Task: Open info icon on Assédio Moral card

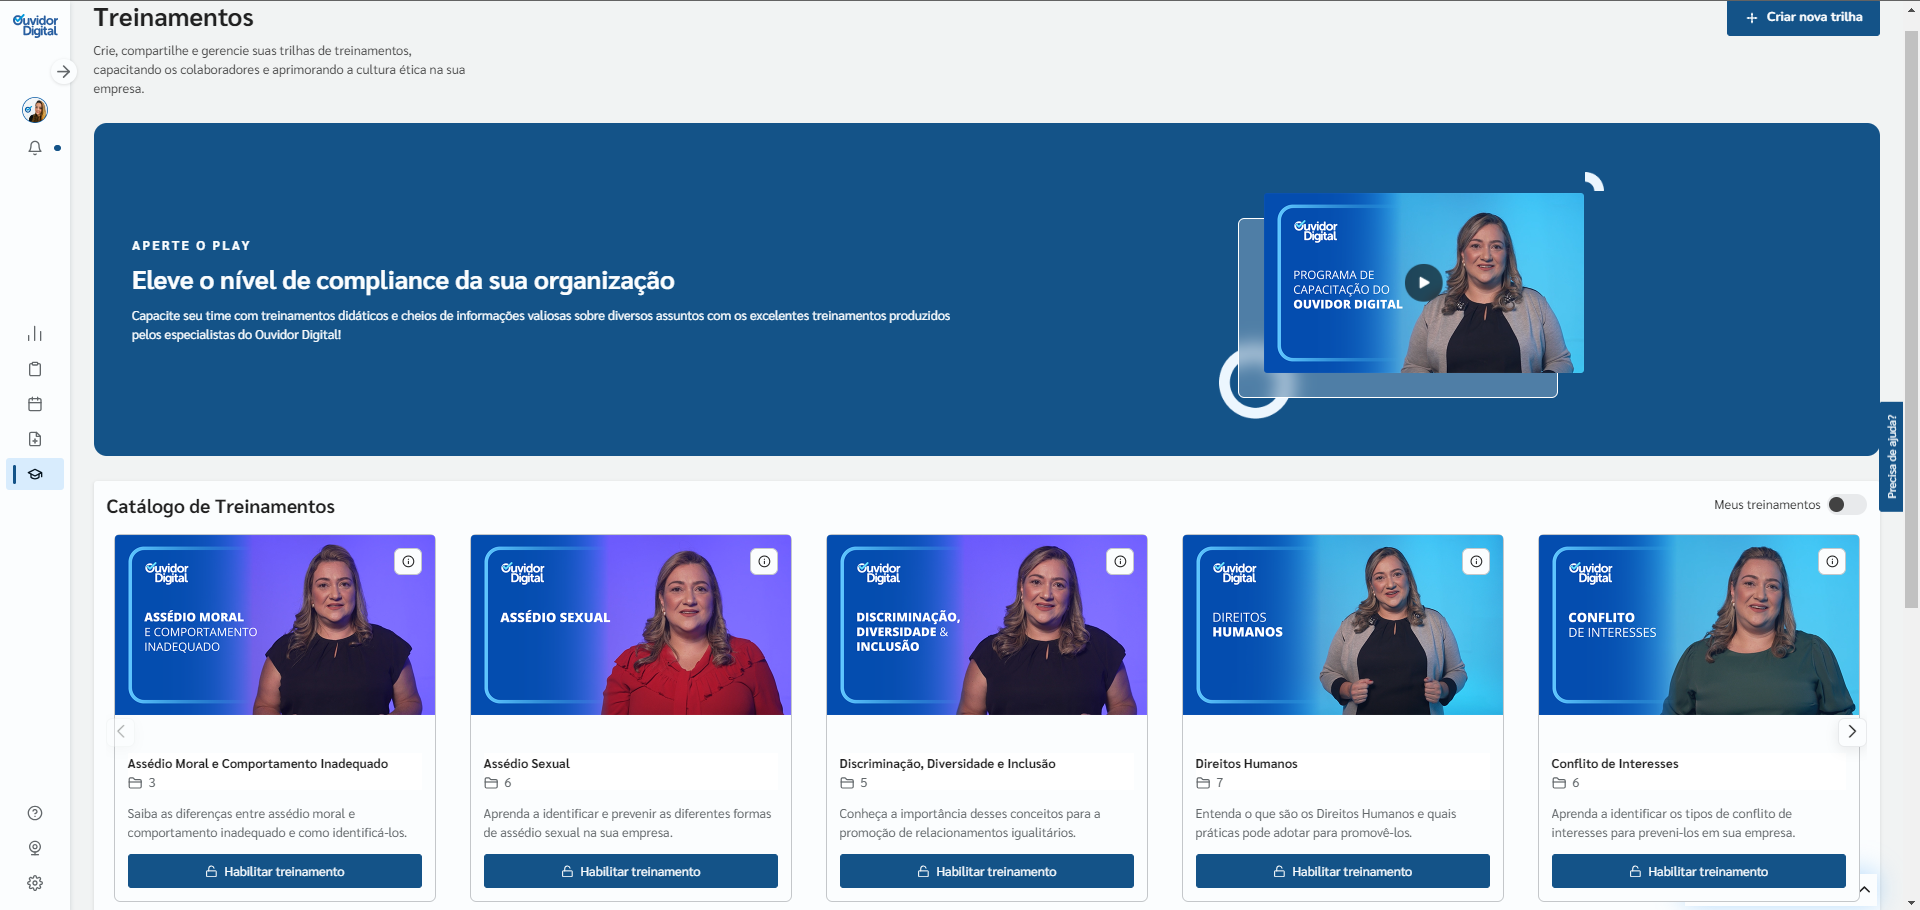Action: click(408, 562)
